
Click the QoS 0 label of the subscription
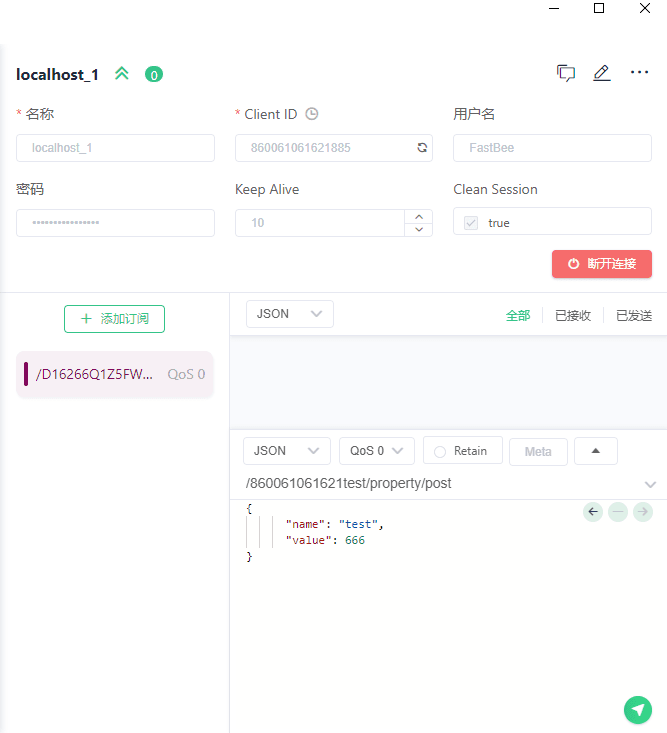coord(186,374)
